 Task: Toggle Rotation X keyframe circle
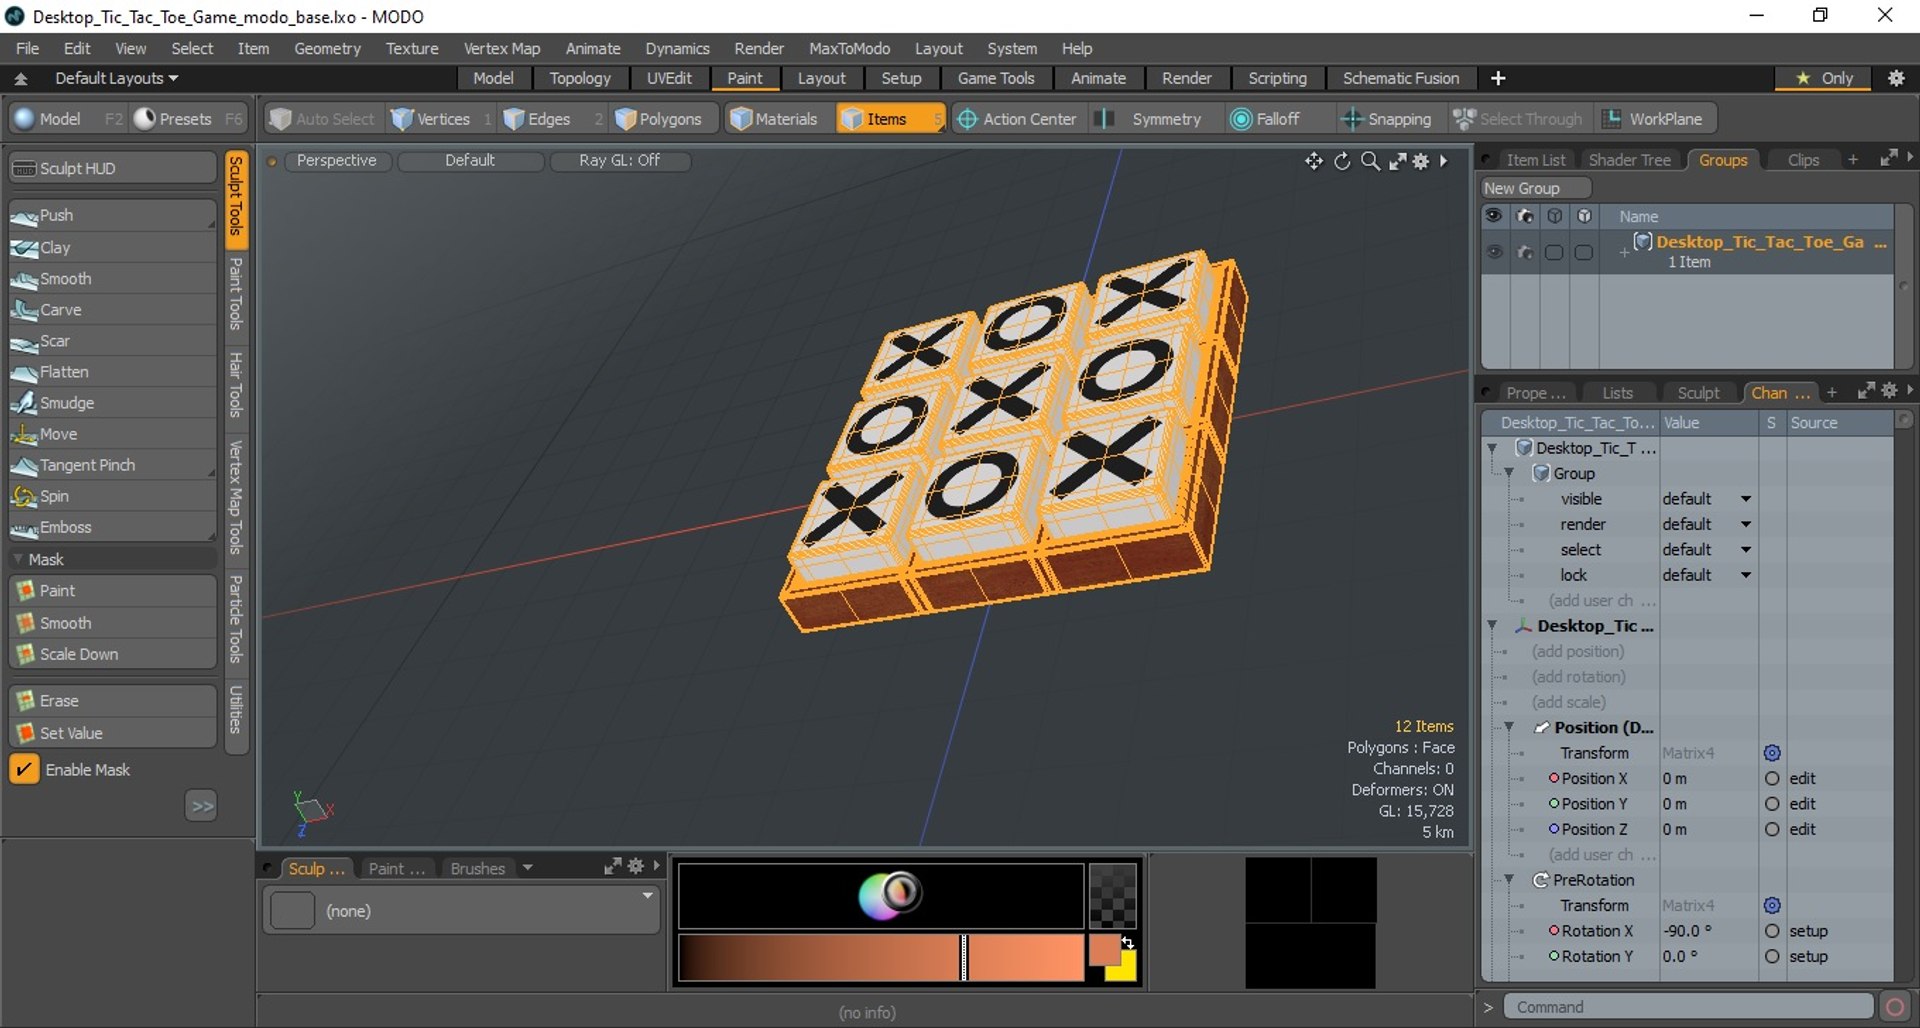click(x=1771, y=931)
